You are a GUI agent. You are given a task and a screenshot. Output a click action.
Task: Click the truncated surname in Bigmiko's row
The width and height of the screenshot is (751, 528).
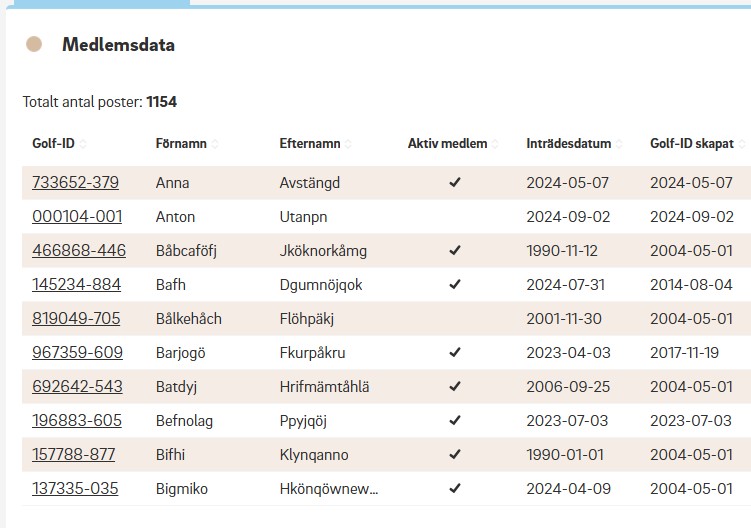(329, 489)
